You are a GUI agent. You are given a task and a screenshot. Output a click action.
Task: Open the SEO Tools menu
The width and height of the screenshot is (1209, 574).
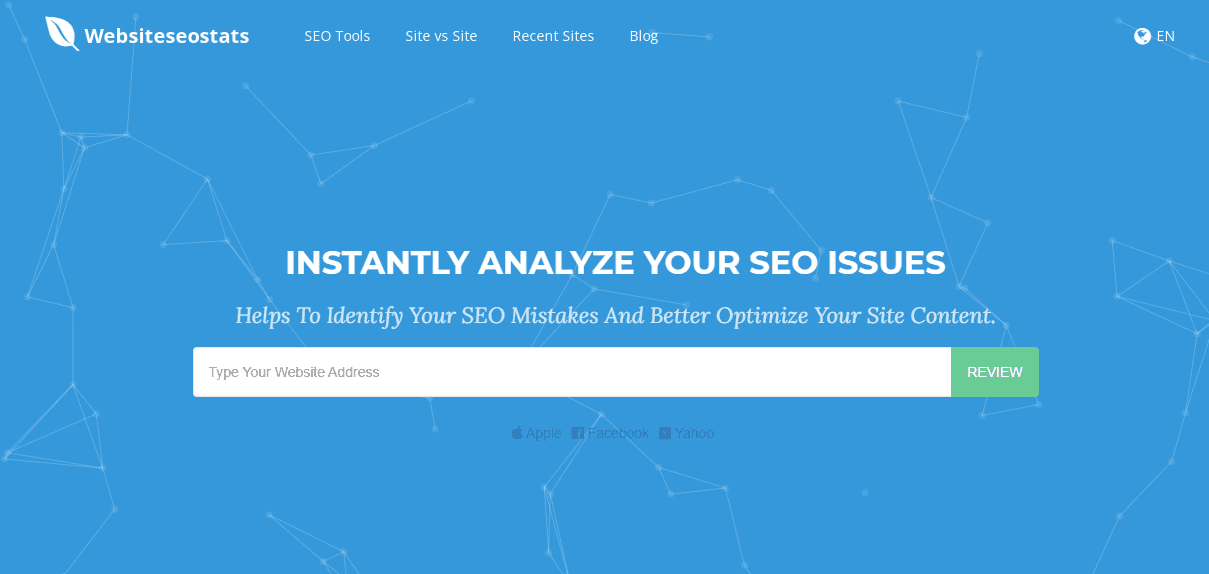click(x=337, y=36)
